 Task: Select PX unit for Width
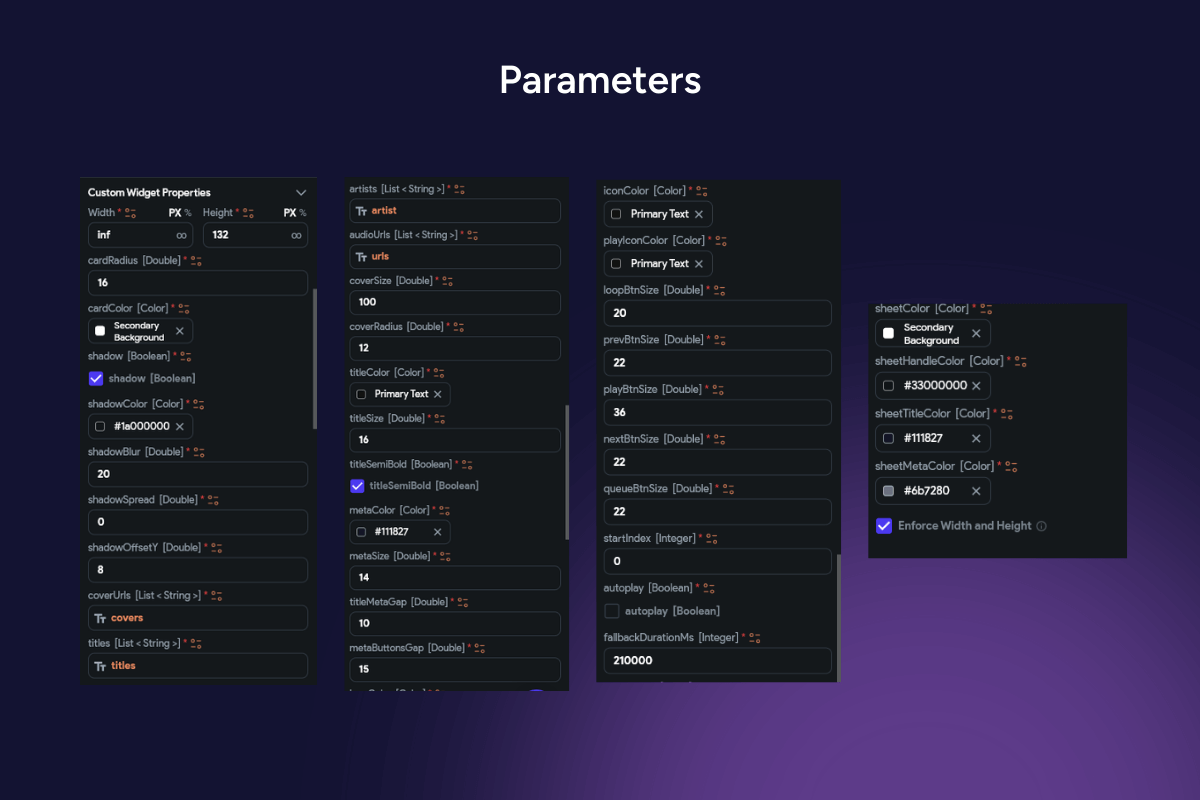point(174,213)
